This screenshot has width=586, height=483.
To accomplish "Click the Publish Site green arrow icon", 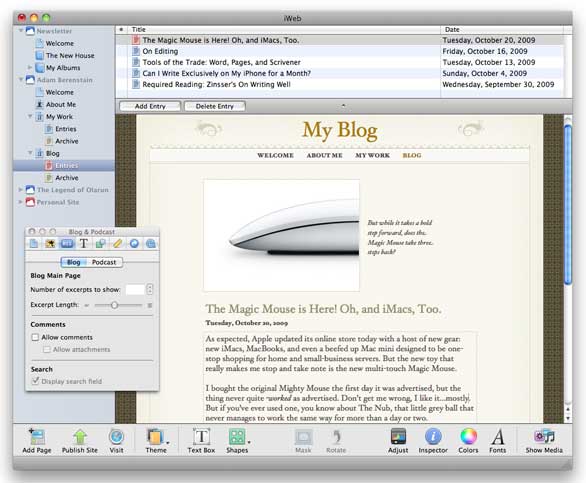I will 80,437.
